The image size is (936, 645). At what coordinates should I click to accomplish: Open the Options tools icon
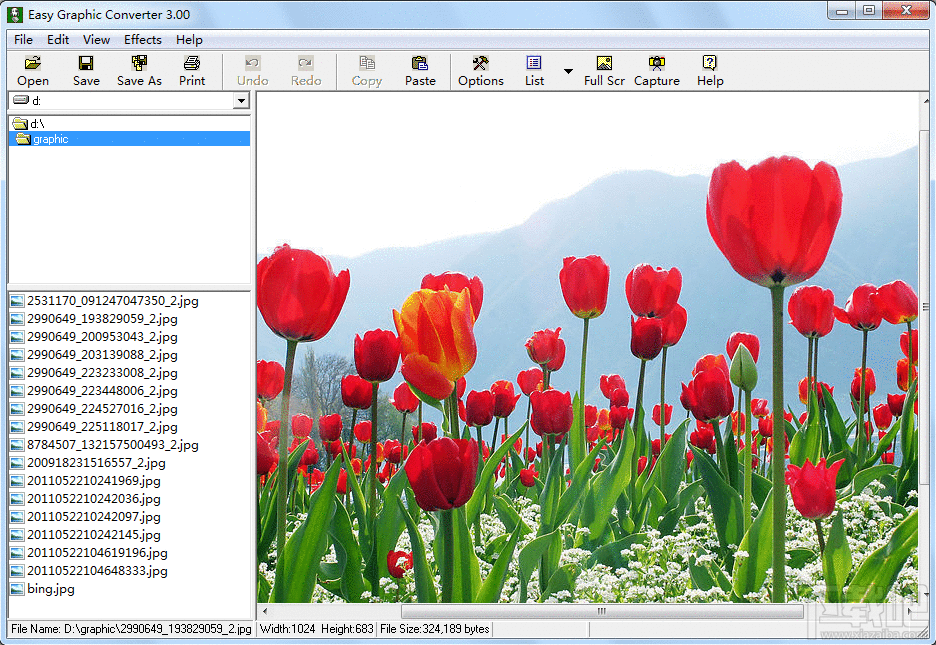[x=480, y=70]
